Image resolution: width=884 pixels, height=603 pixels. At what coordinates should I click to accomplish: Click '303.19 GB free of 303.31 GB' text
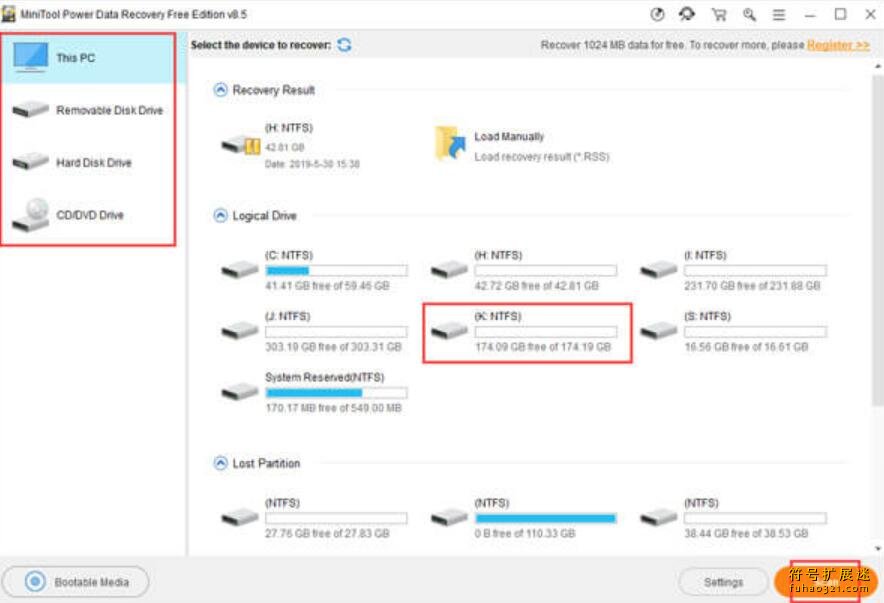[334, 347]
